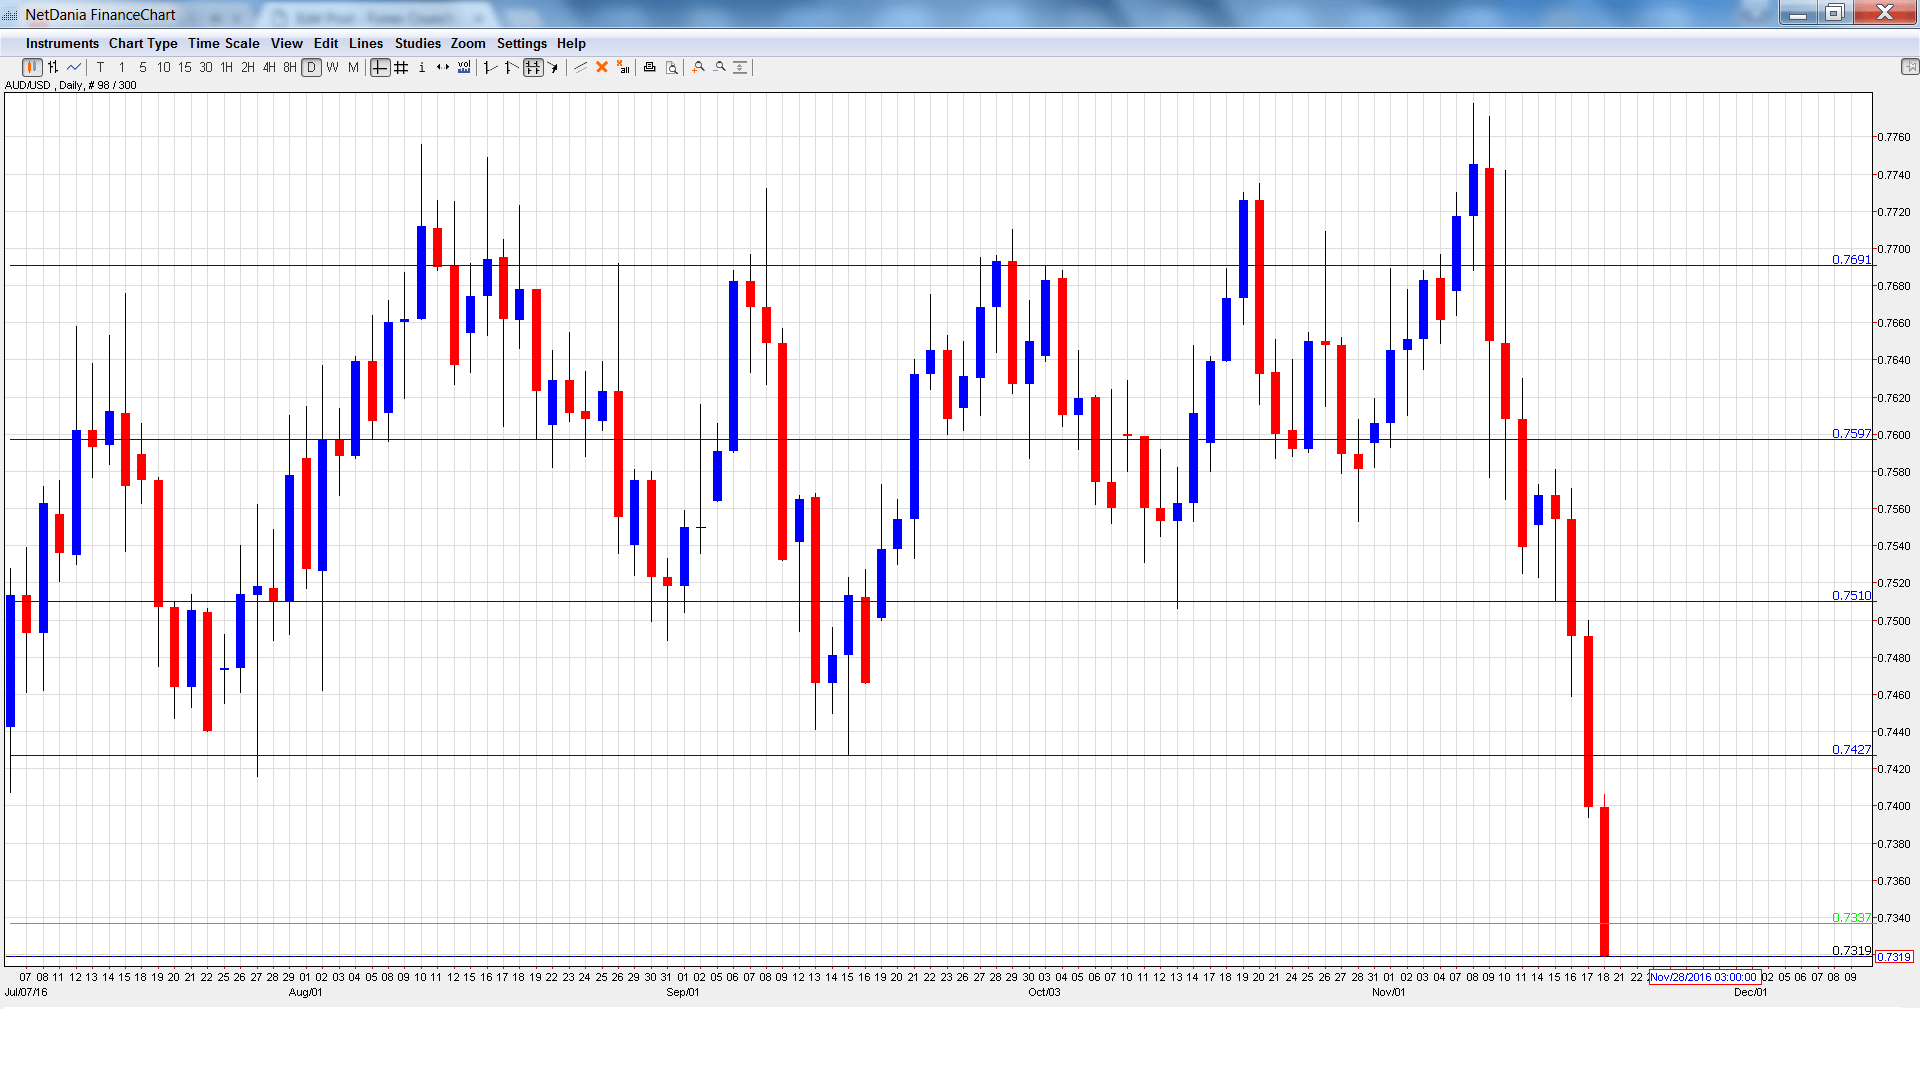Viewport: 1920px width, 1080px height.
Task: Click the zoom in magnifier icon
Action: (x=699, y=67)
